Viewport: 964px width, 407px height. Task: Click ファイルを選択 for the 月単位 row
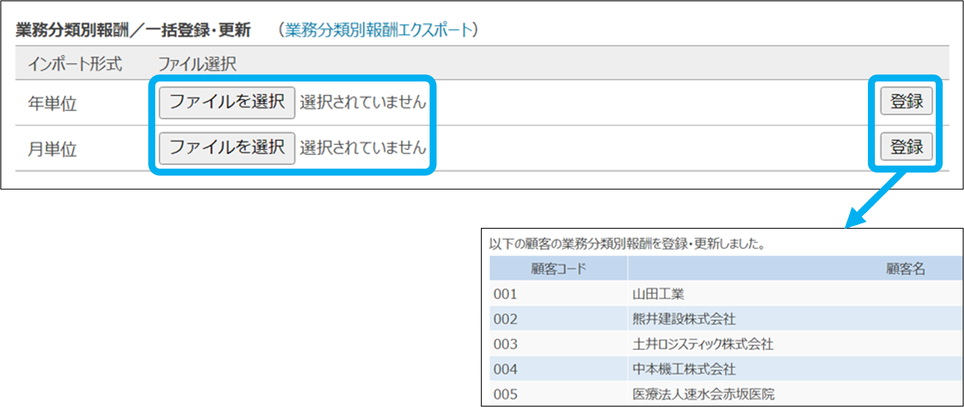227,147
